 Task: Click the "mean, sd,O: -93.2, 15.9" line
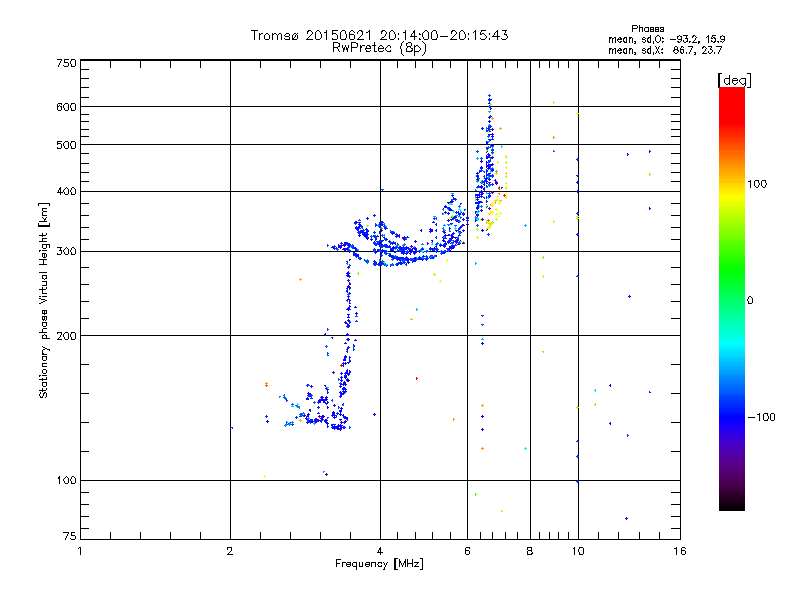(666, 39)
